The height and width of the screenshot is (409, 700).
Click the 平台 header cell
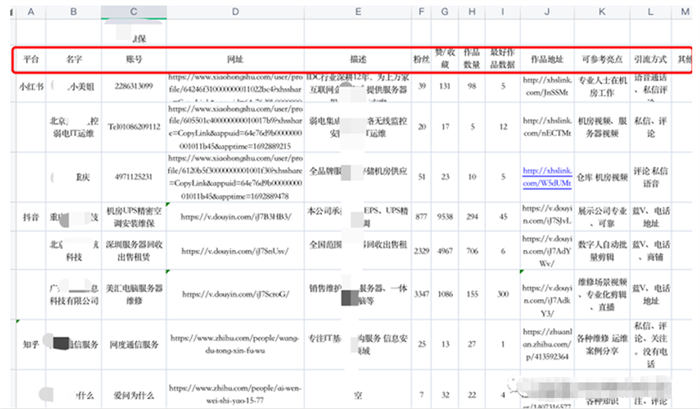point(31,59)
